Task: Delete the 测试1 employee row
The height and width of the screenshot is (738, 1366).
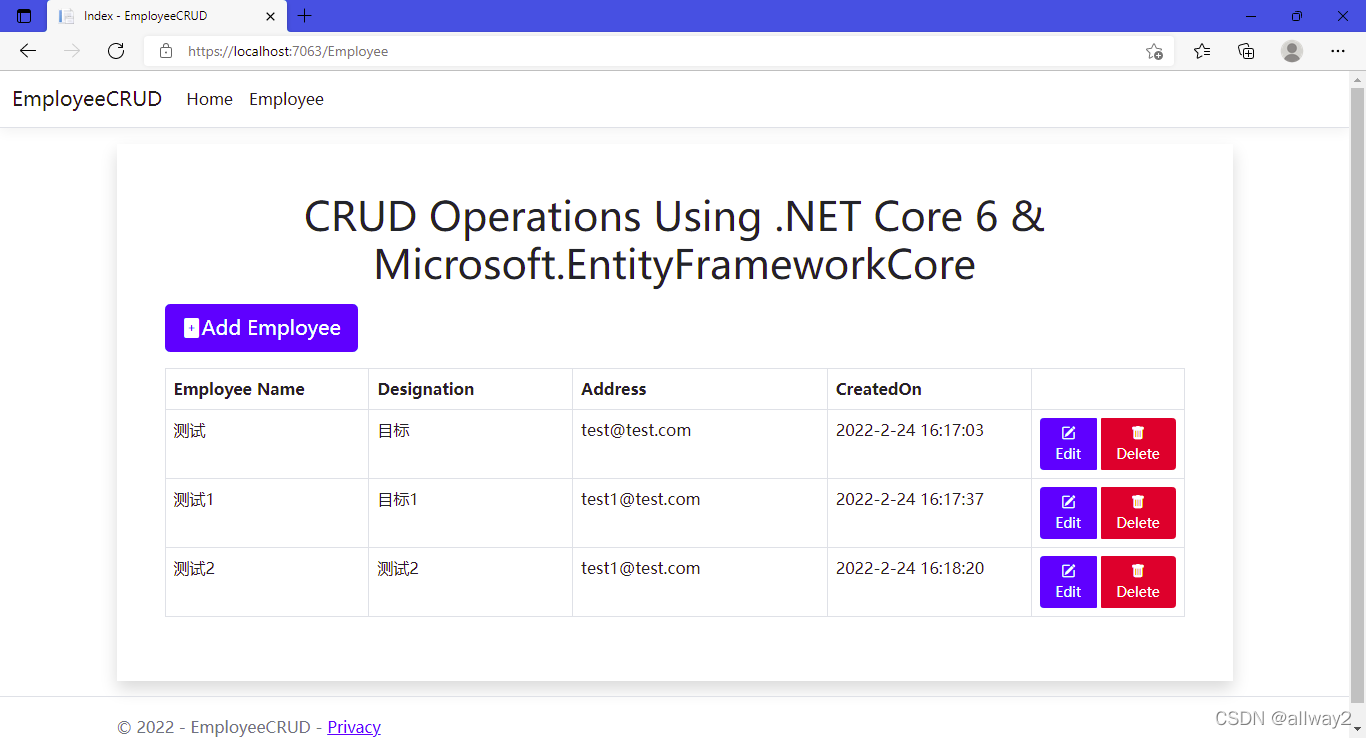Action: pos(1138,513)
